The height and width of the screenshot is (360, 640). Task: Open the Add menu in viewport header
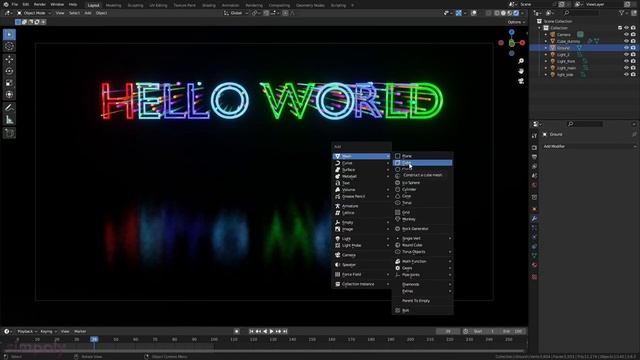[88, 13]
